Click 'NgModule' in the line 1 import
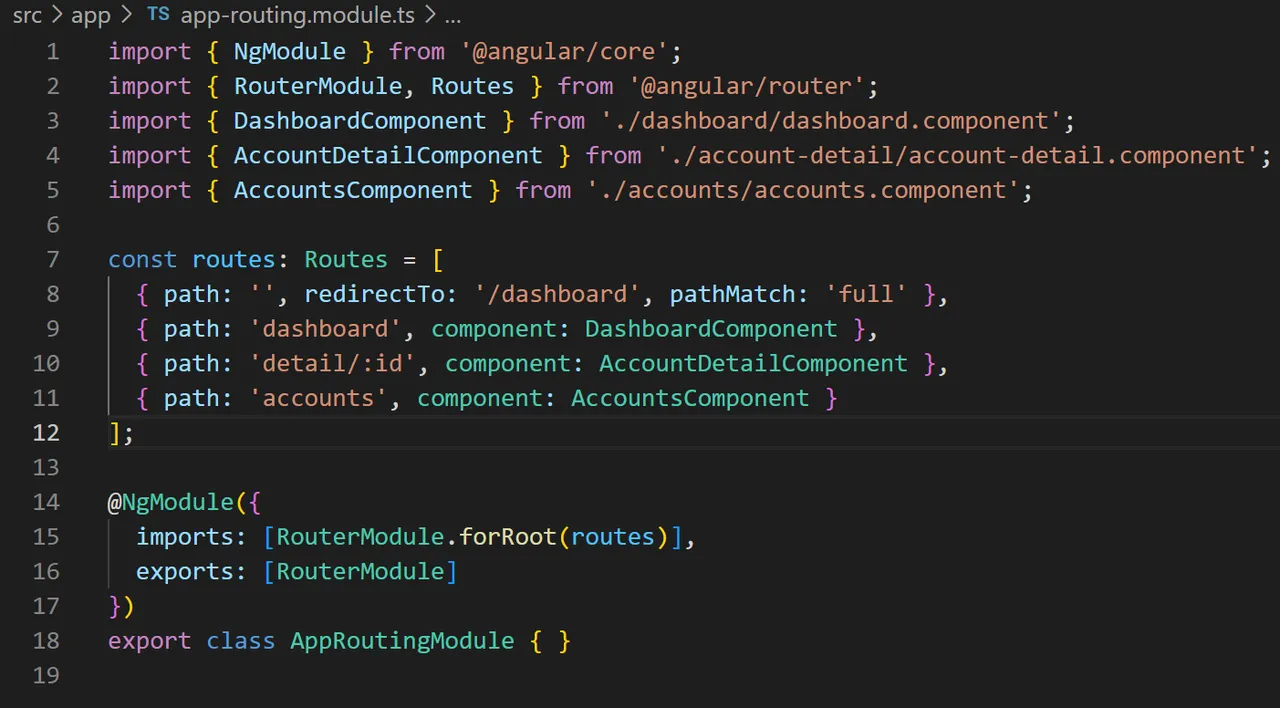This screenshot has height=708, width=1280. tap(290, 52)
